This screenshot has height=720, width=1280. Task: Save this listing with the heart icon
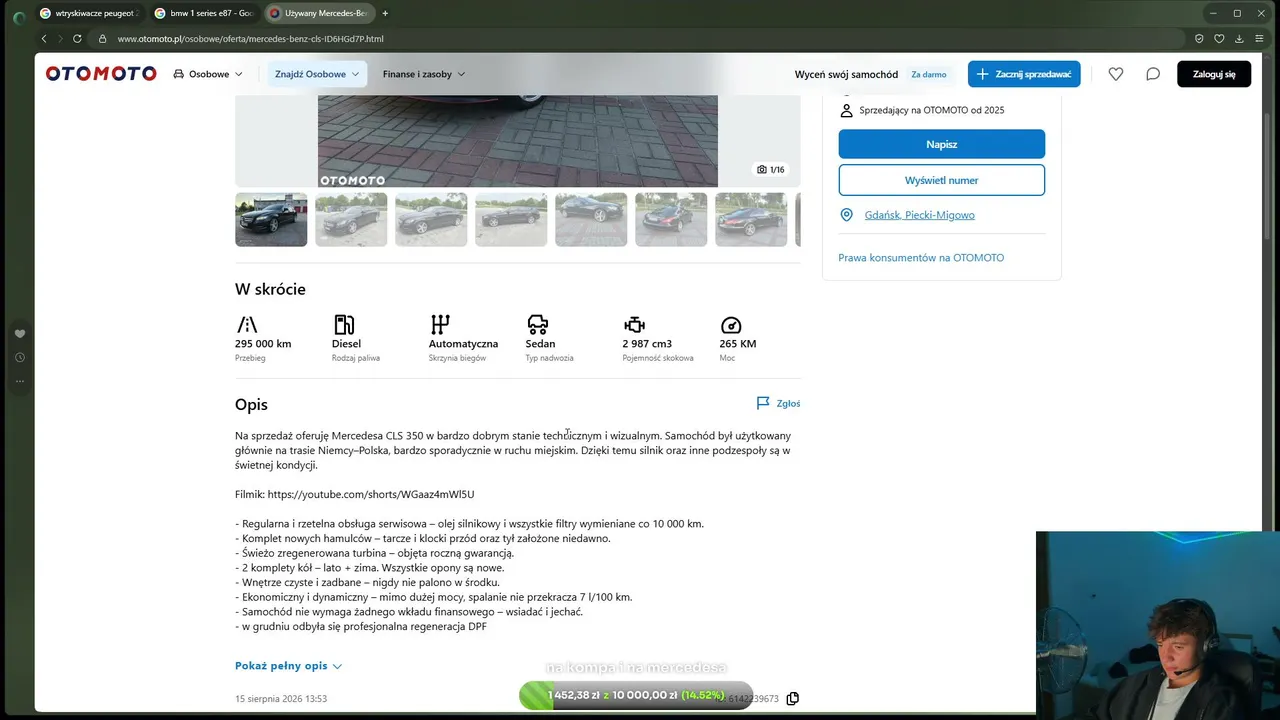click(1116, 74)
